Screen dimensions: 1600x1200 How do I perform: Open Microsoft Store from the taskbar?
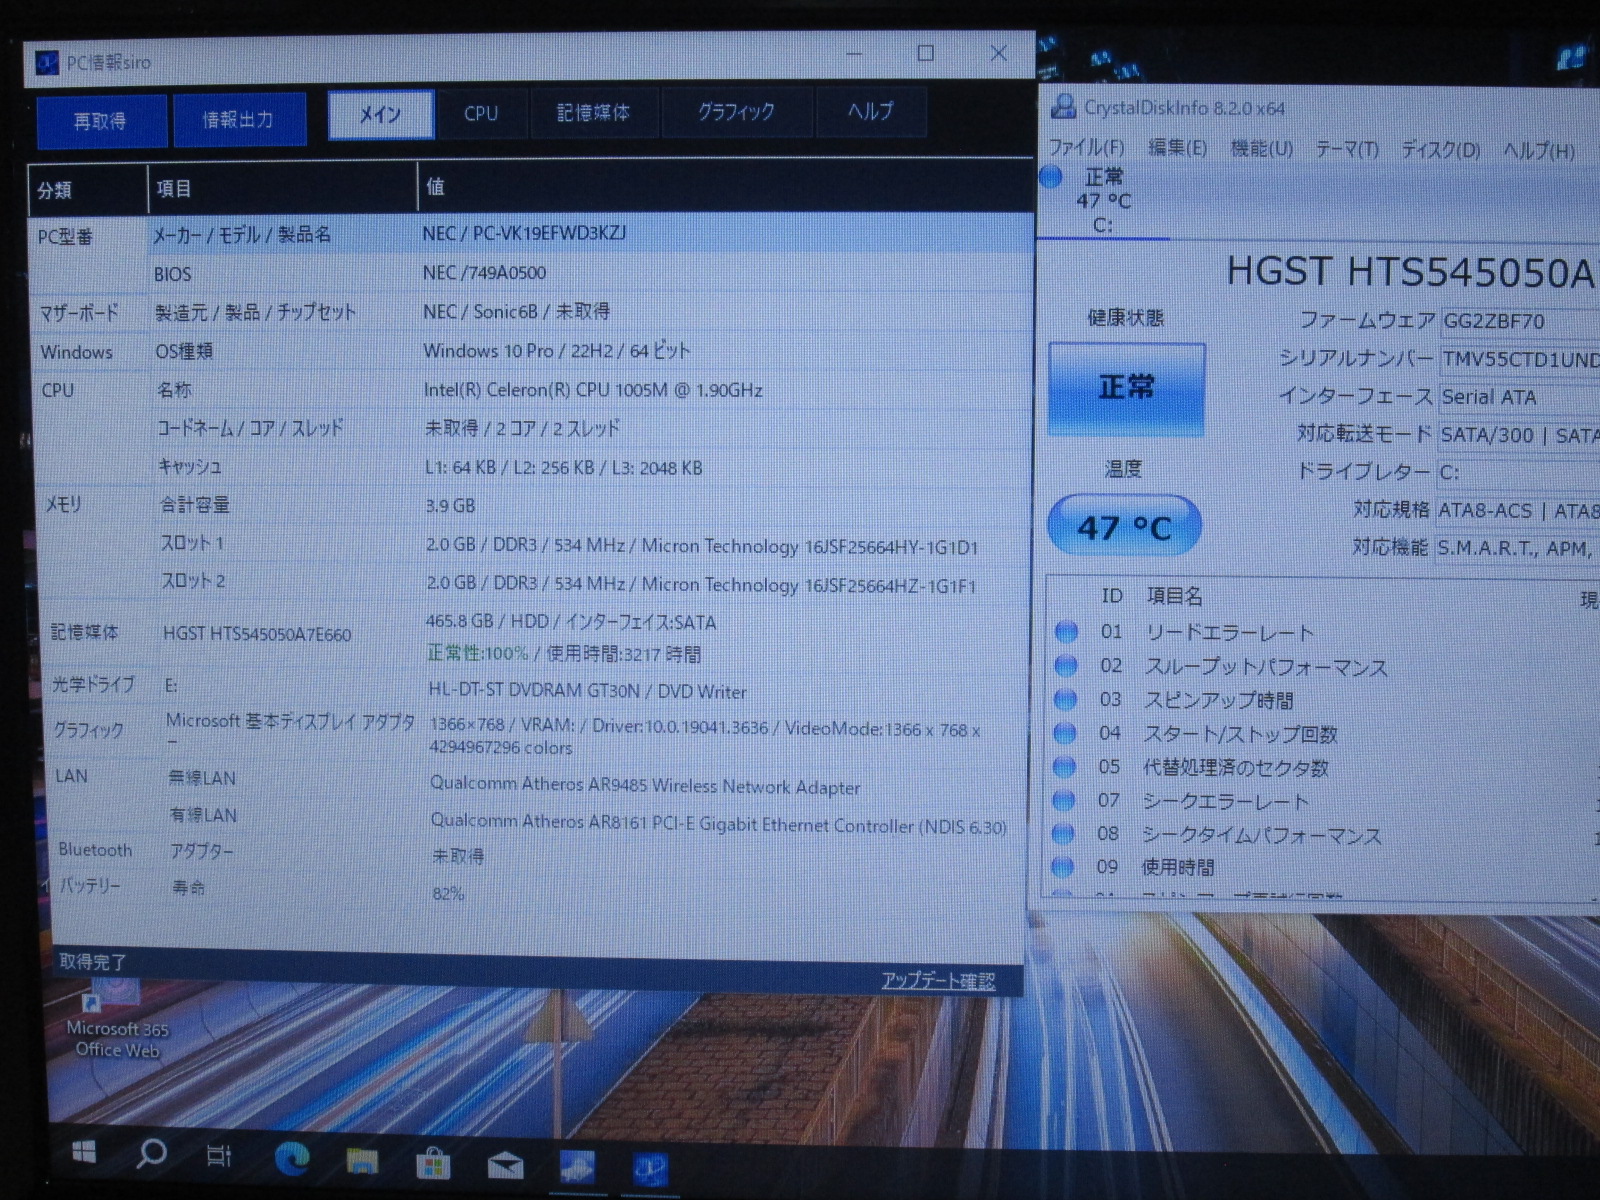pyautogui.click(x=433, y=1163)
